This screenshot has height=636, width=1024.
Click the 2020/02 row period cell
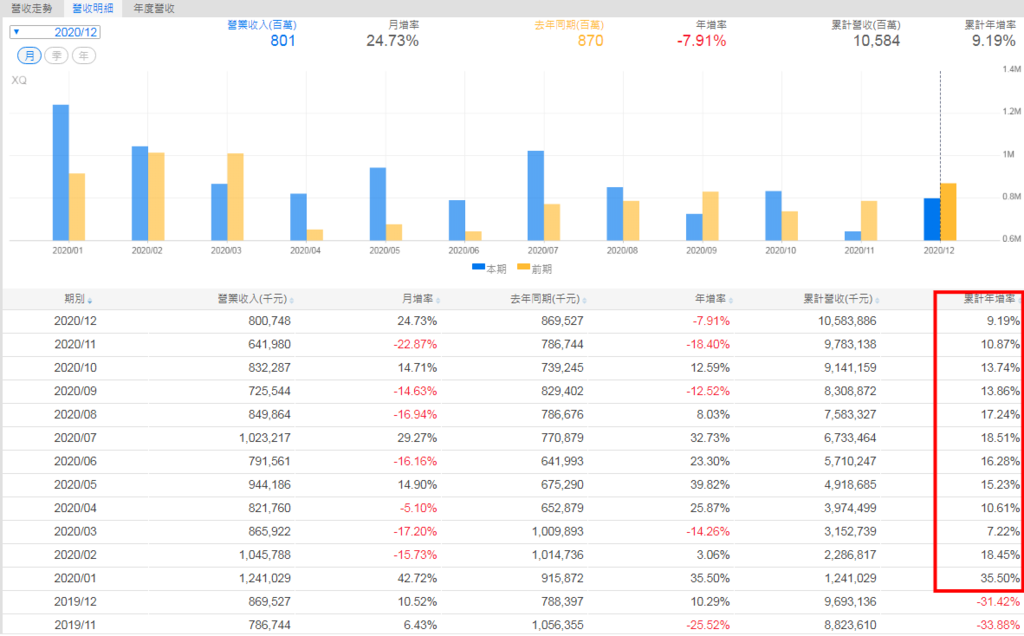pos(75,555)
